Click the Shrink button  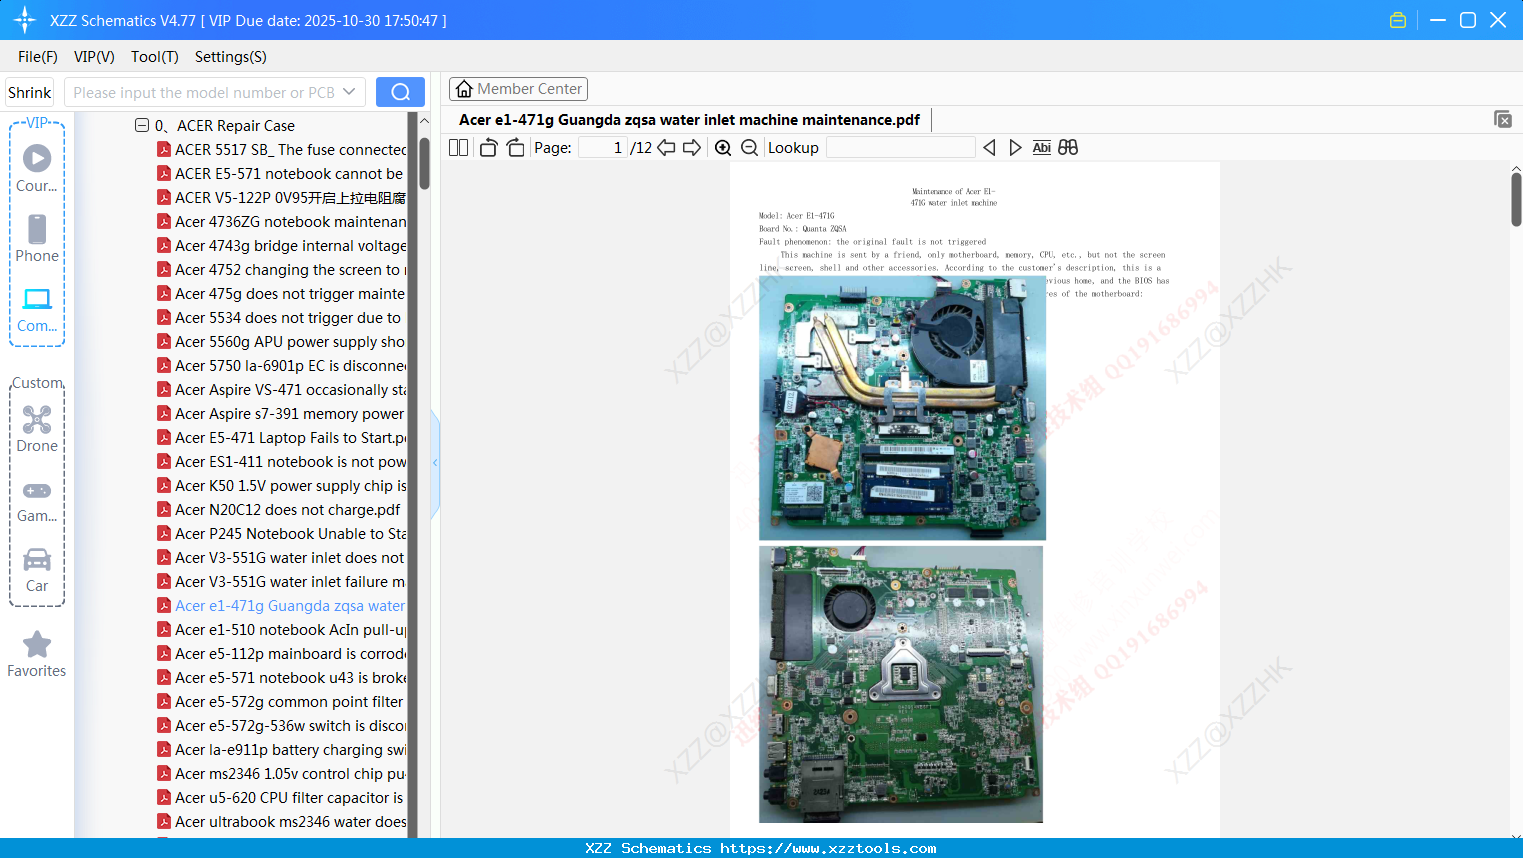click(29, 92)
